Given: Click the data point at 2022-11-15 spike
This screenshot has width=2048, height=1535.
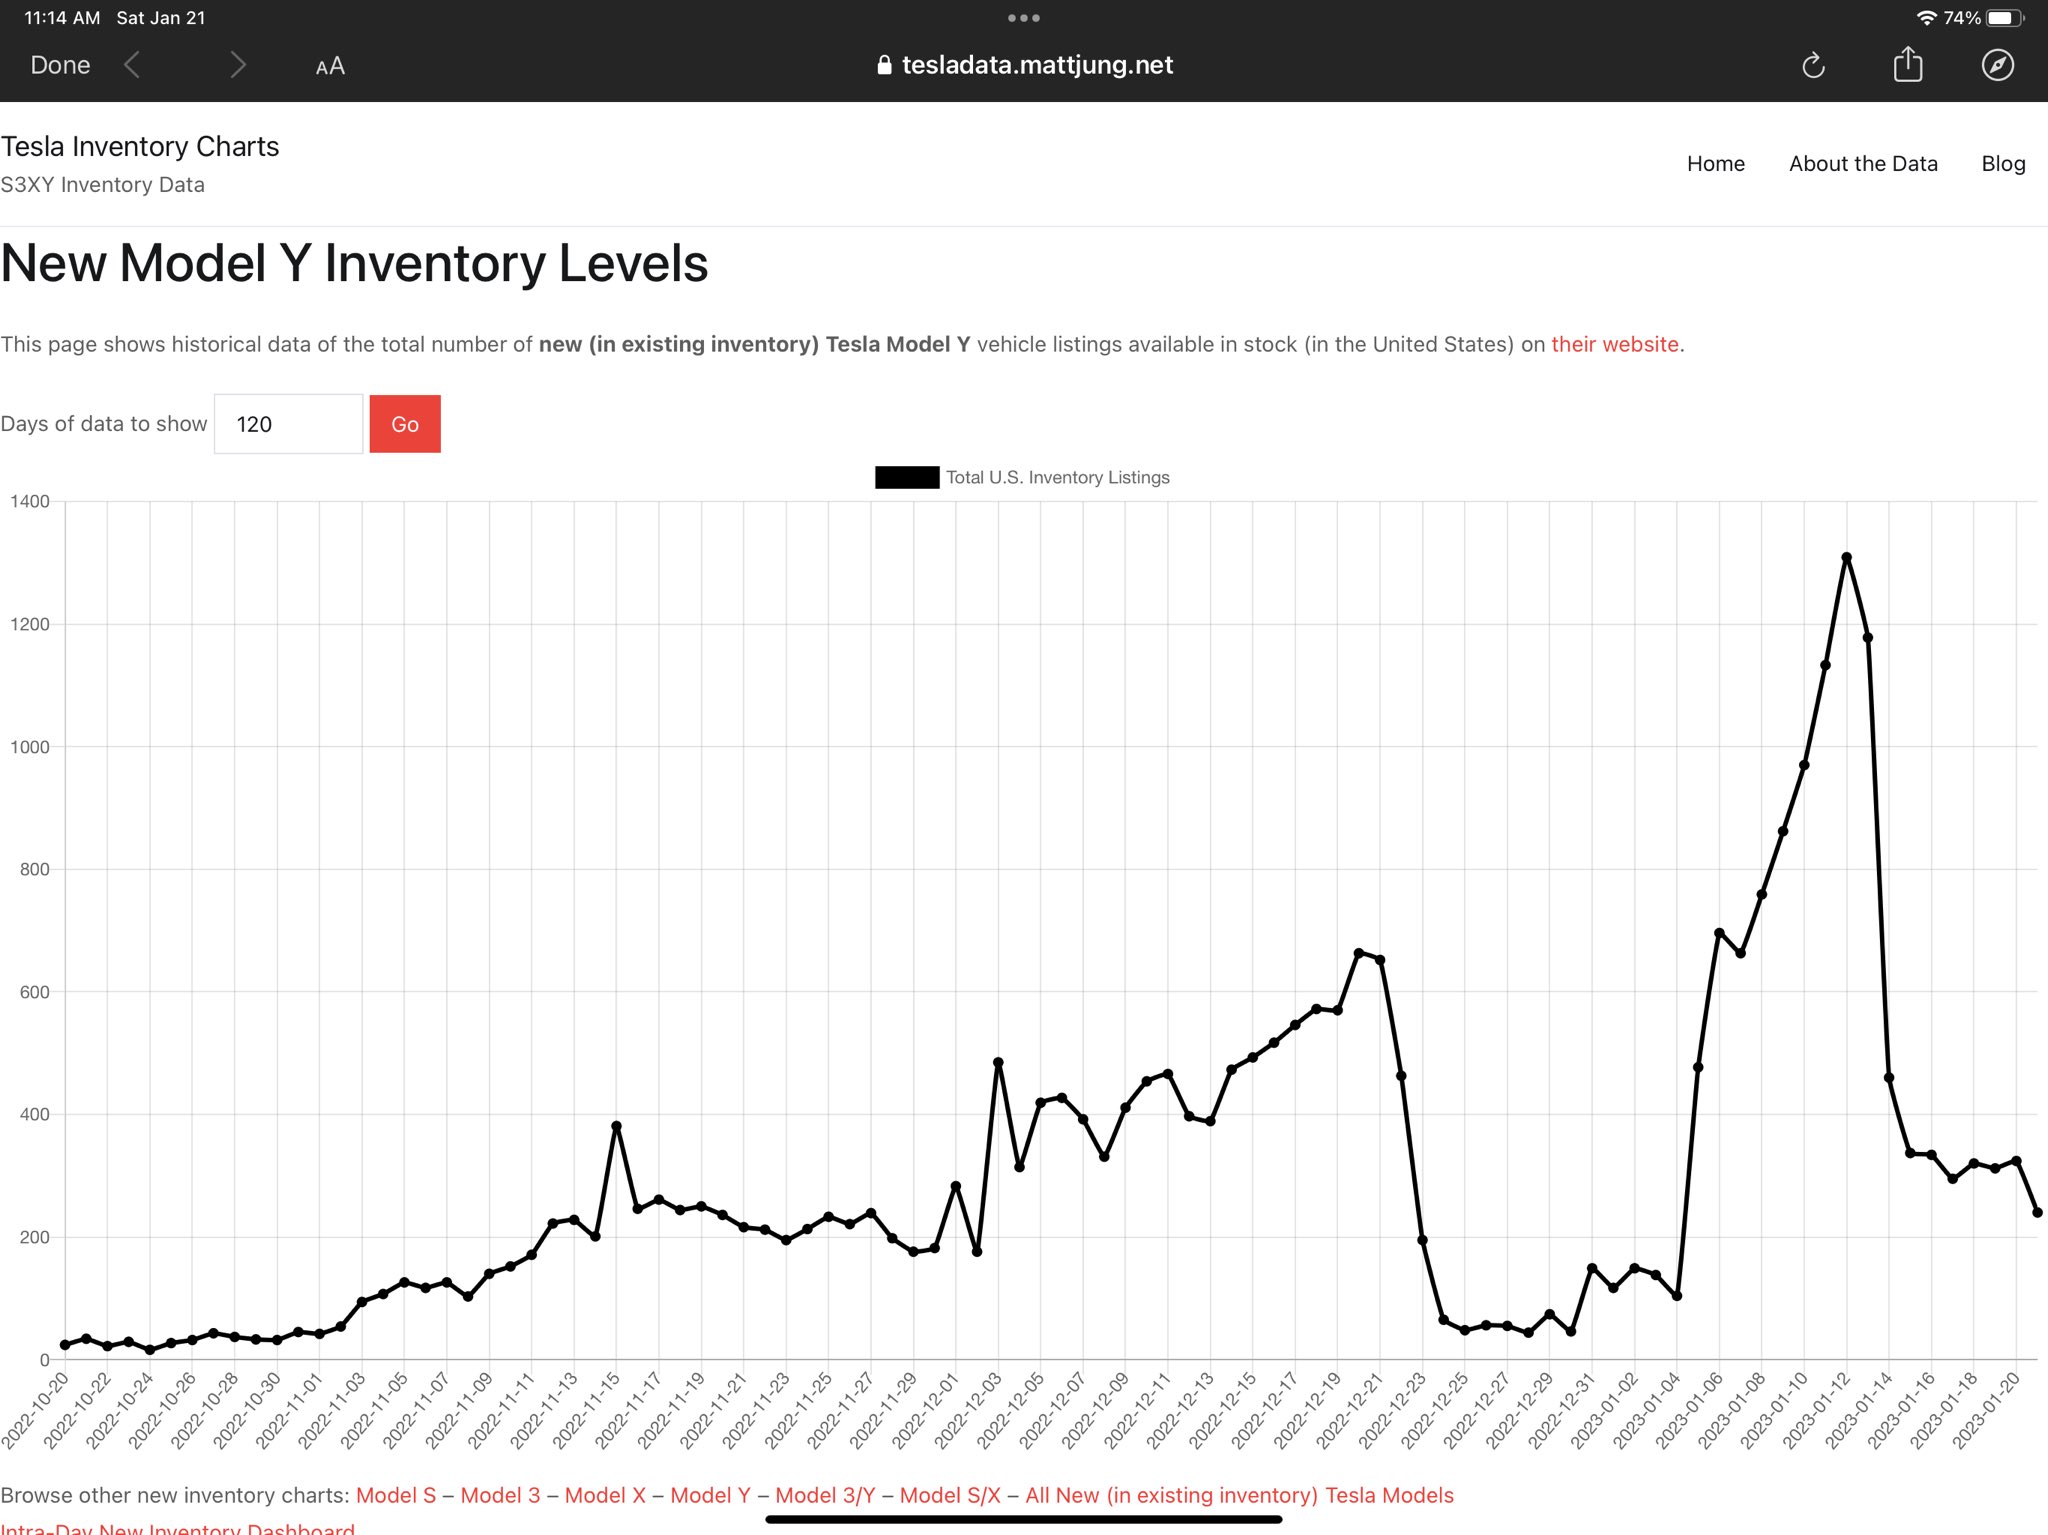Looking at the screenshot, I should [616, 1126].
